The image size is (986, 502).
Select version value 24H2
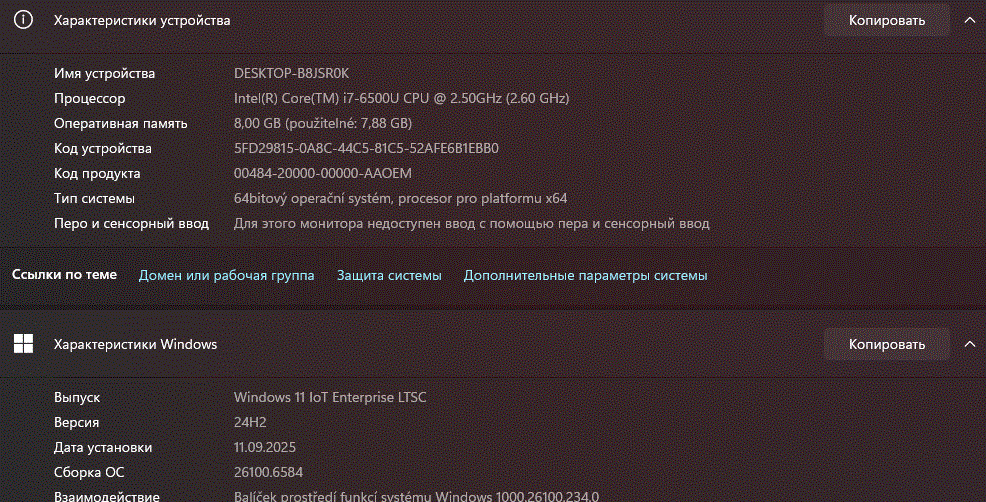pos(250,422)
